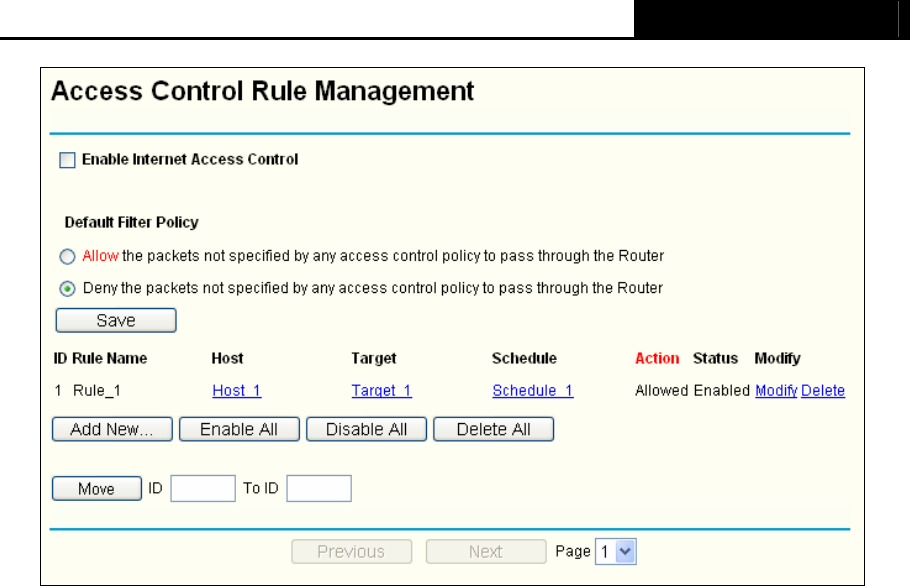Enable Internet Access Control checkbox
This screenshot has height=586, width=910.
(x=67, y=160)
